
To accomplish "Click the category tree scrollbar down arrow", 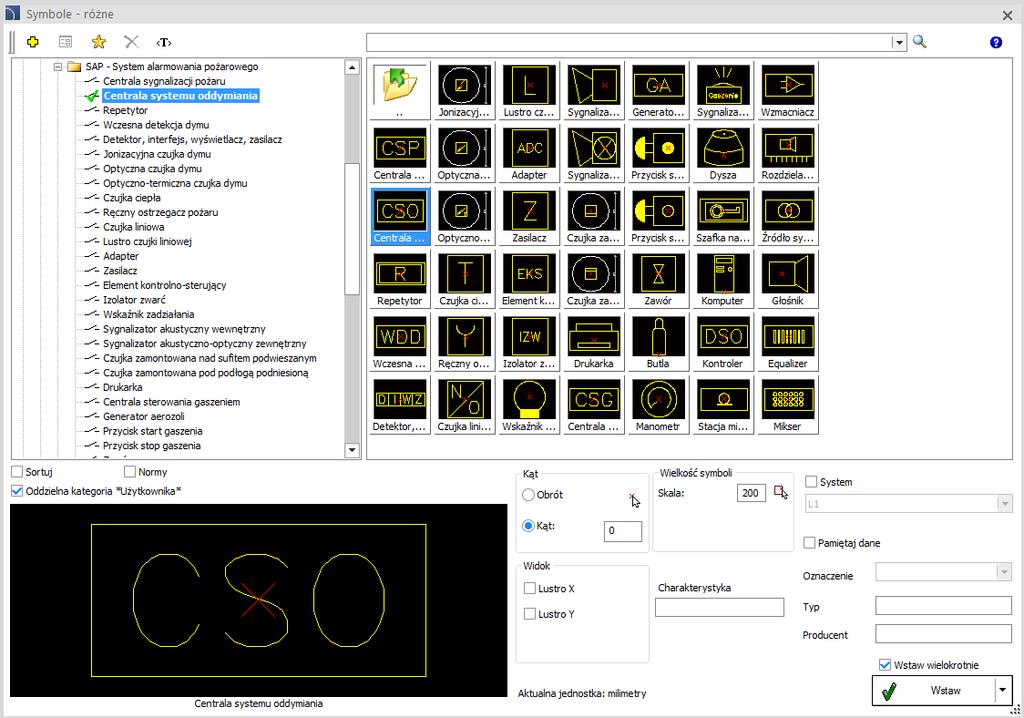I will click(x=352, y=449).
